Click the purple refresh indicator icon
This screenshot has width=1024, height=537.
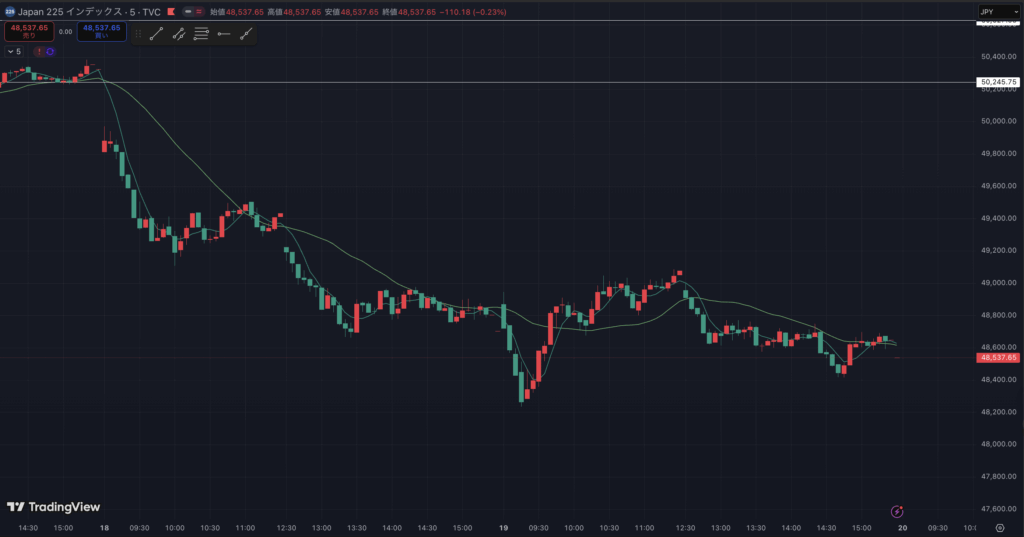point(50,51)
